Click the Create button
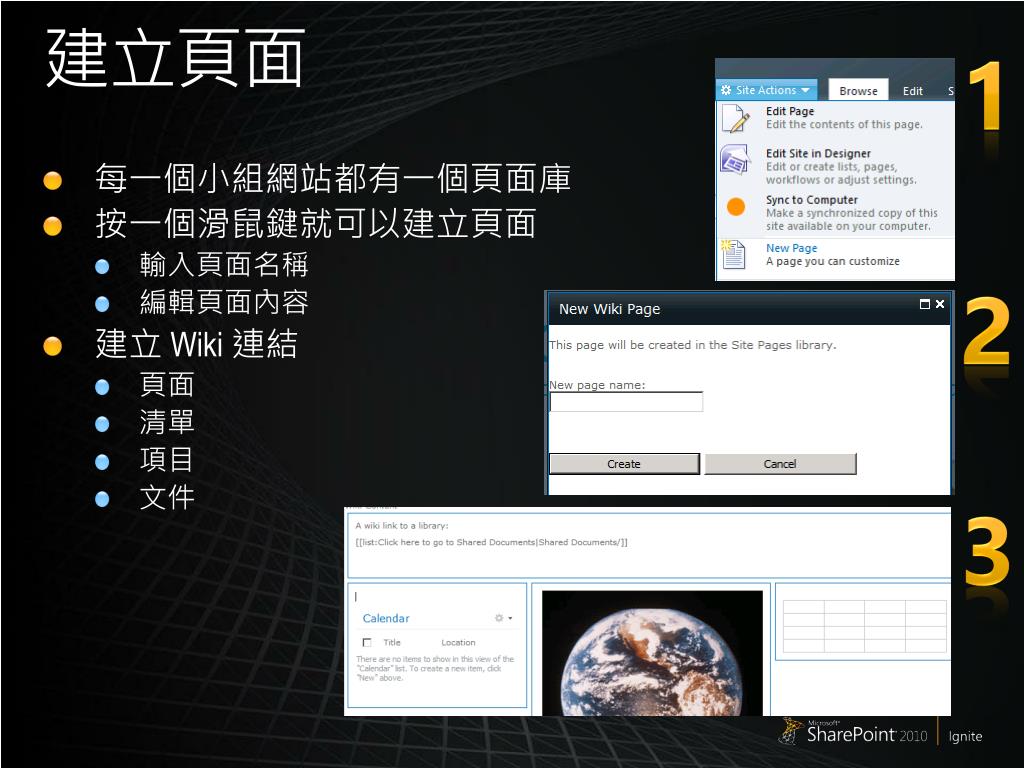1024x768 pixels. click(x=624, y=464)
